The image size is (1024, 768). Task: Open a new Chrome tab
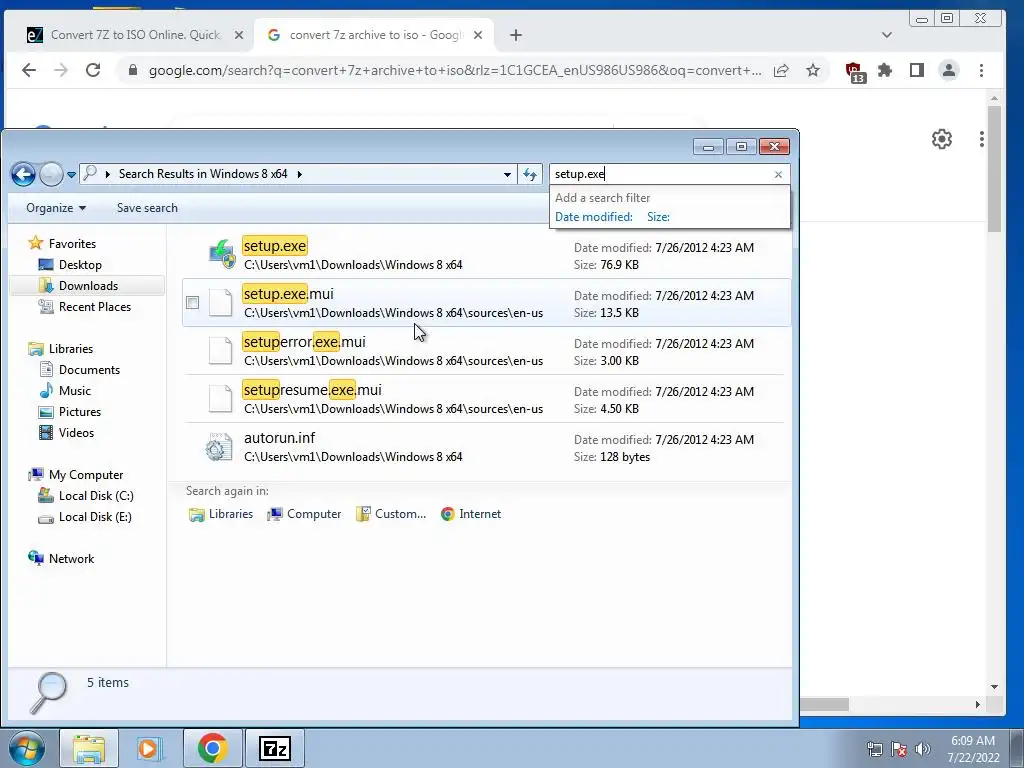(516, 35)
